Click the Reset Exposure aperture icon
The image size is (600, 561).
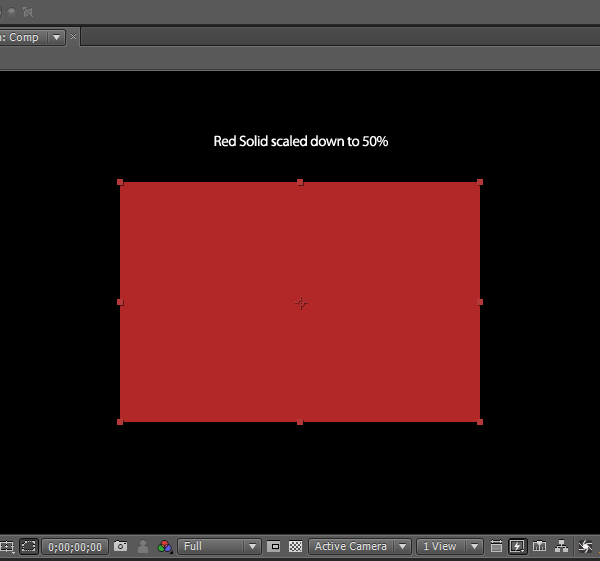tap(585, 546)
